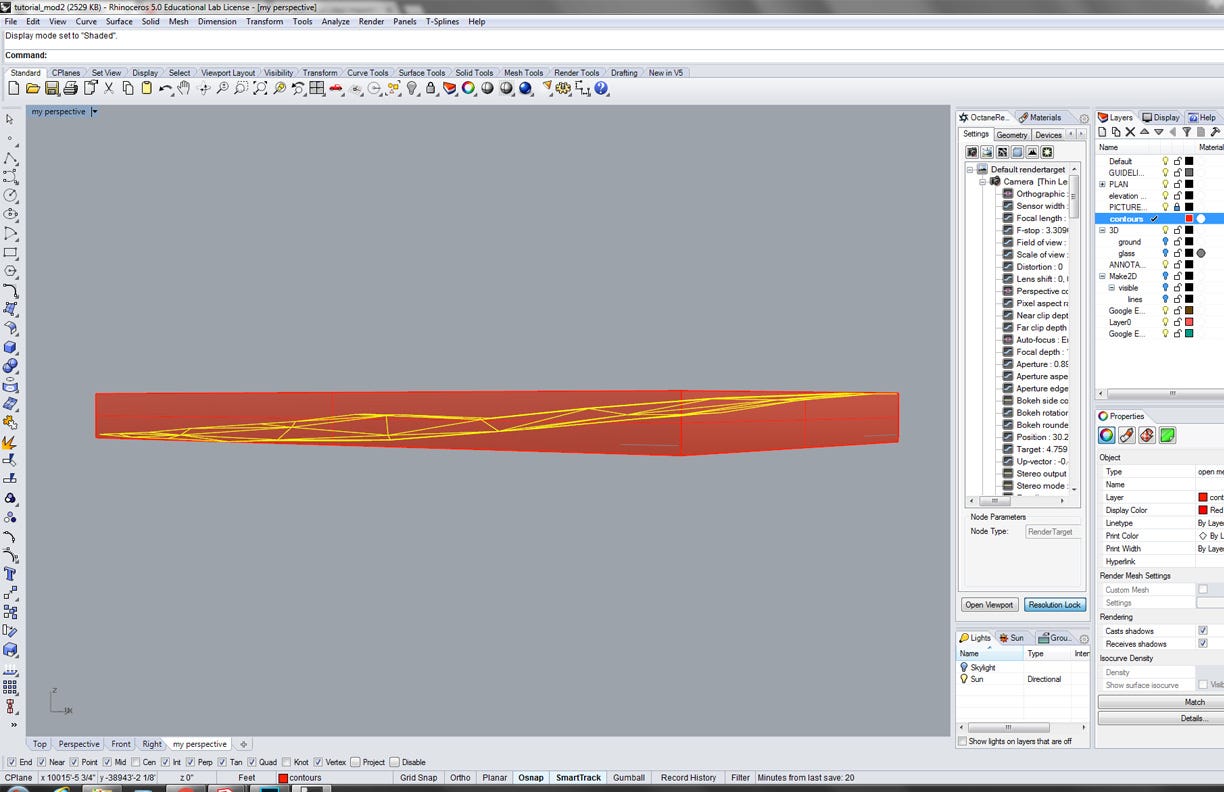Image resolution: width=1224 pixels, height=792 pixels.
Task: Open the Surface menu
Action: coord(119,21)
